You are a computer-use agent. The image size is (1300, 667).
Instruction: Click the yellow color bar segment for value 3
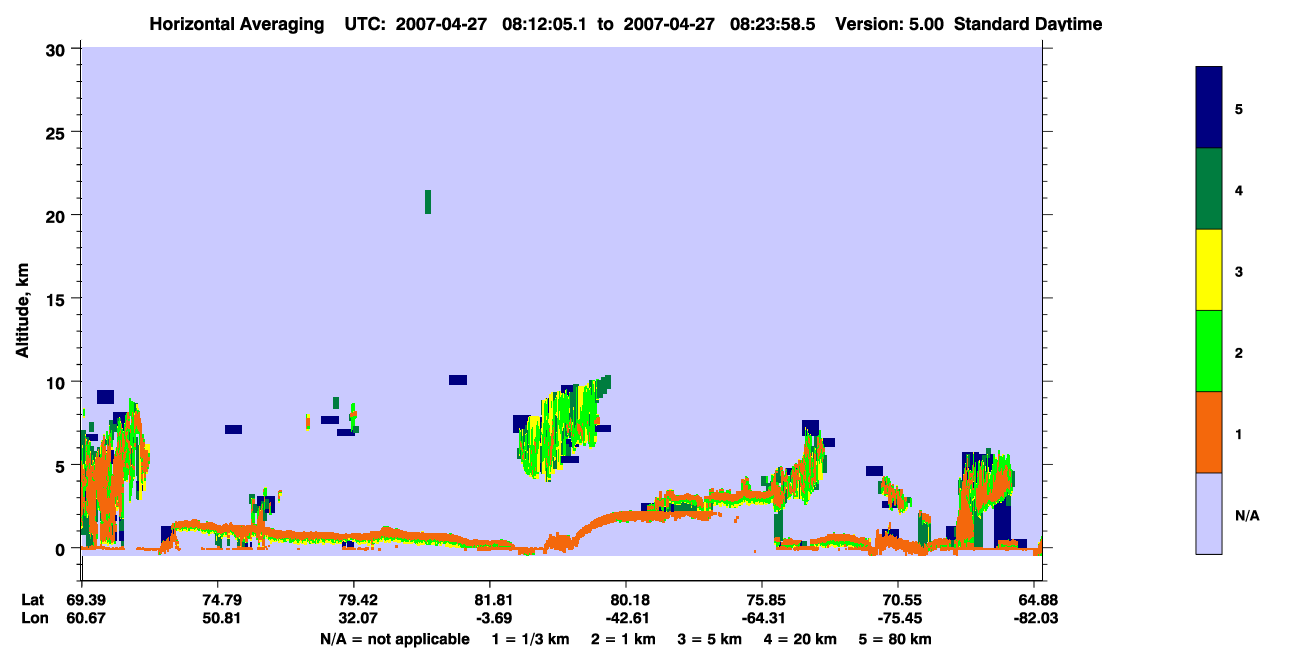click(x=1209, y=270)
